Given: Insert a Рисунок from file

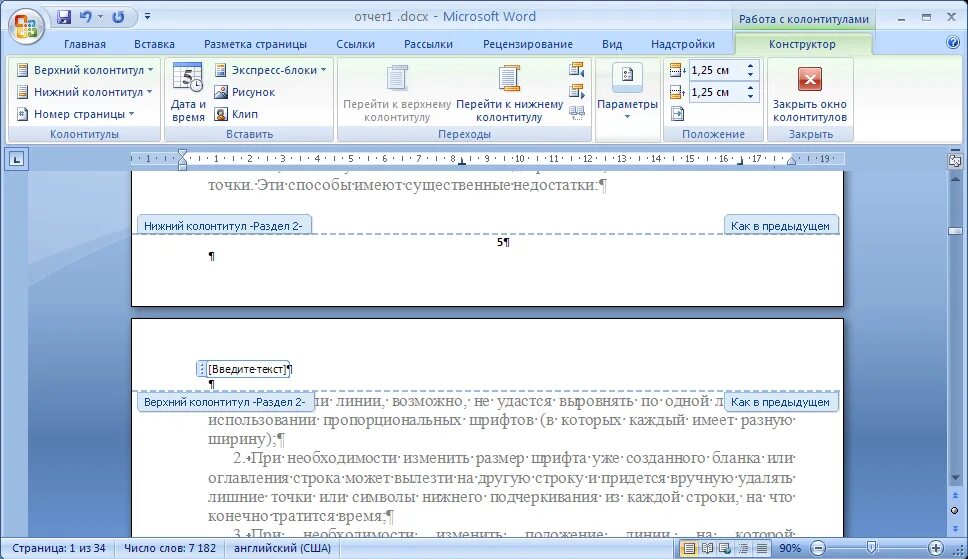Looking at the screenshot, I should tap(244, 92).
